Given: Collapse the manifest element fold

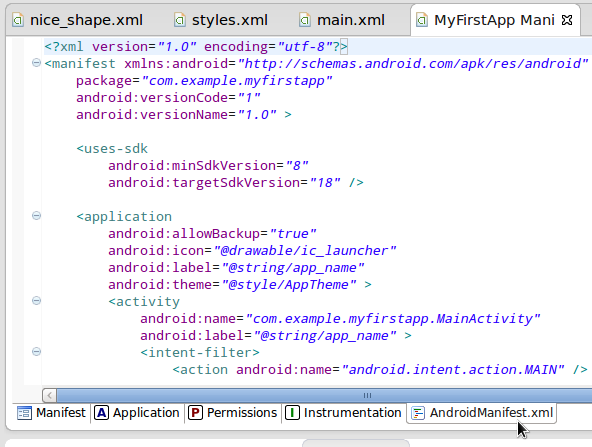Looking at the screenshot, I should tap(36, 63).
